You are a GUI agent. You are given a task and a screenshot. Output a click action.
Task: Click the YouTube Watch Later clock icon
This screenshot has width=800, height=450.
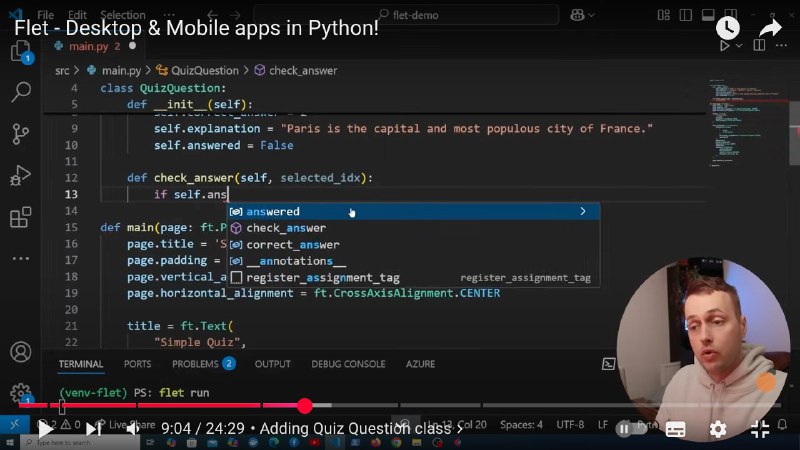point(728,28)
